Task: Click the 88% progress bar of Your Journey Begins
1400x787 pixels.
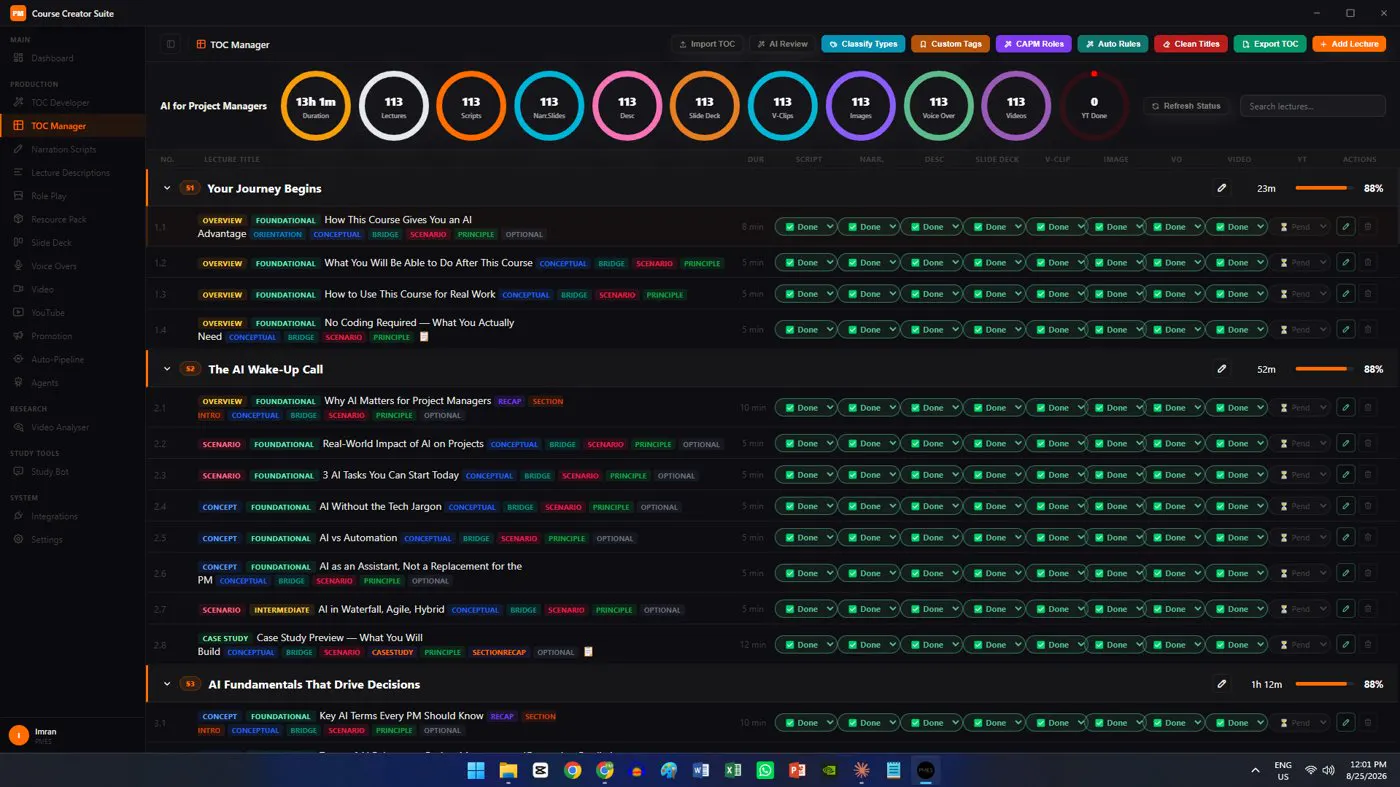Action: tap(1325, 188)
